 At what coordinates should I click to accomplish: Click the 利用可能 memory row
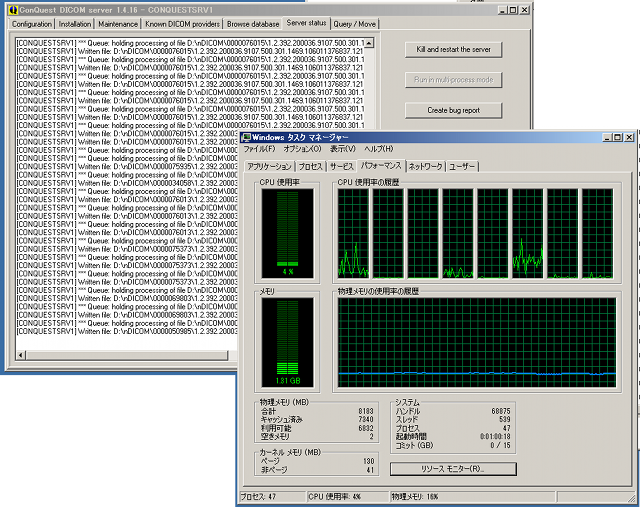click(x=317, y=428)
